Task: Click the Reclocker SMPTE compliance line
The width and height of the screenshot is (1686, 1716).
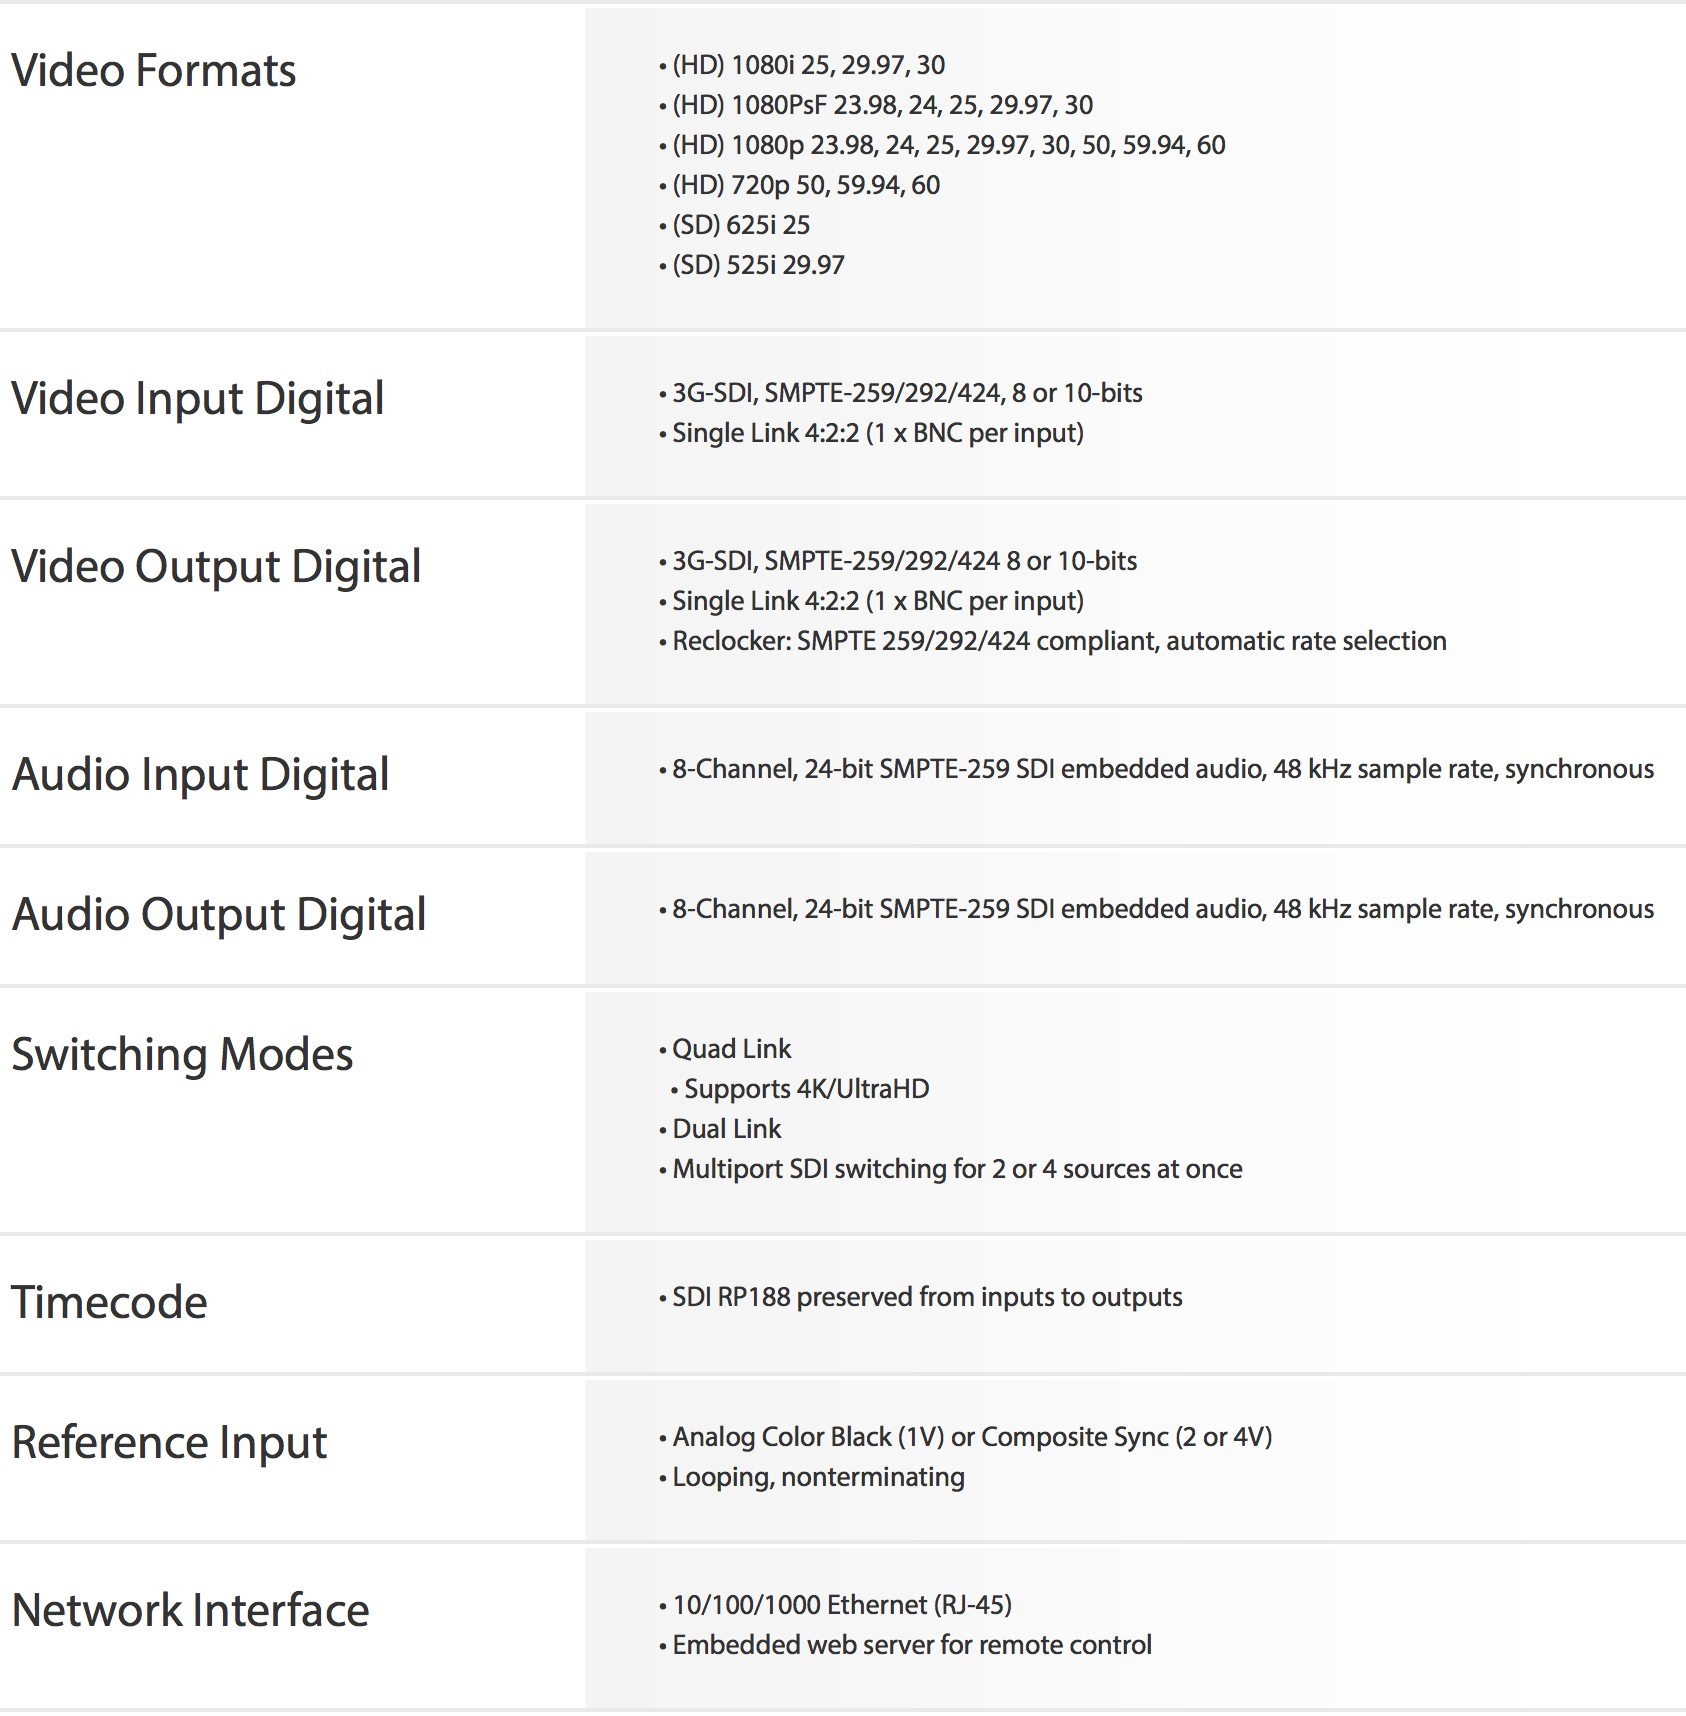Action: [x=1053, y=641]
